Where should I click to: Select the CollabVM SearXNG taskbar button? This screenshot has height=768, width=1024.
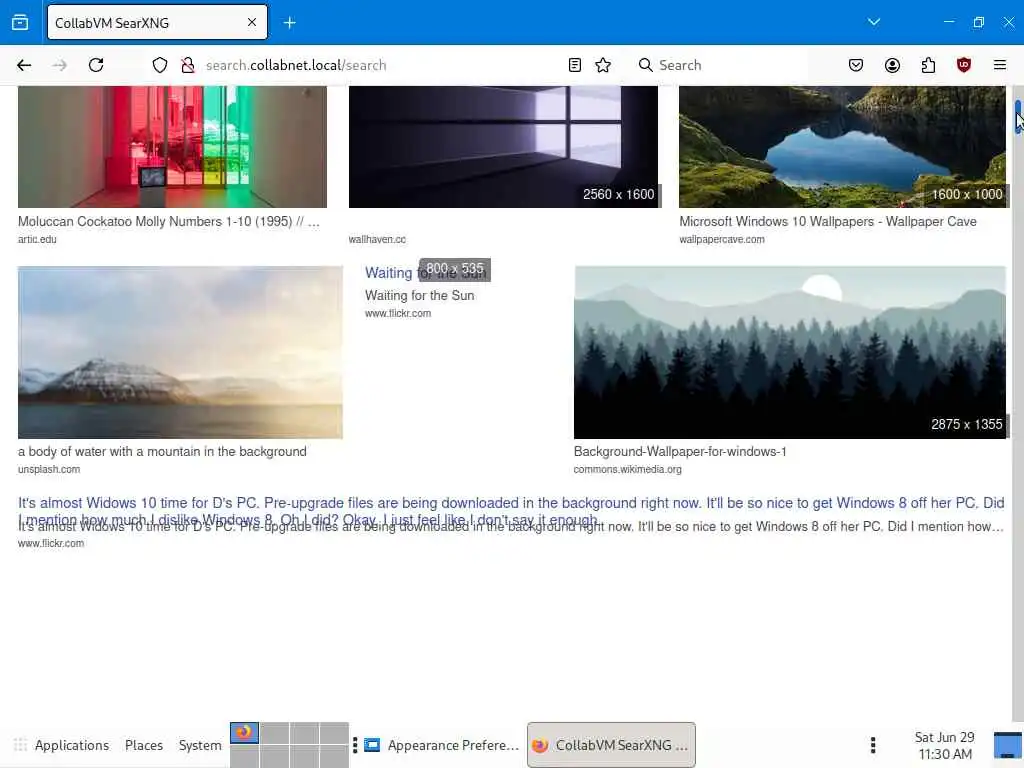[611, 745]
